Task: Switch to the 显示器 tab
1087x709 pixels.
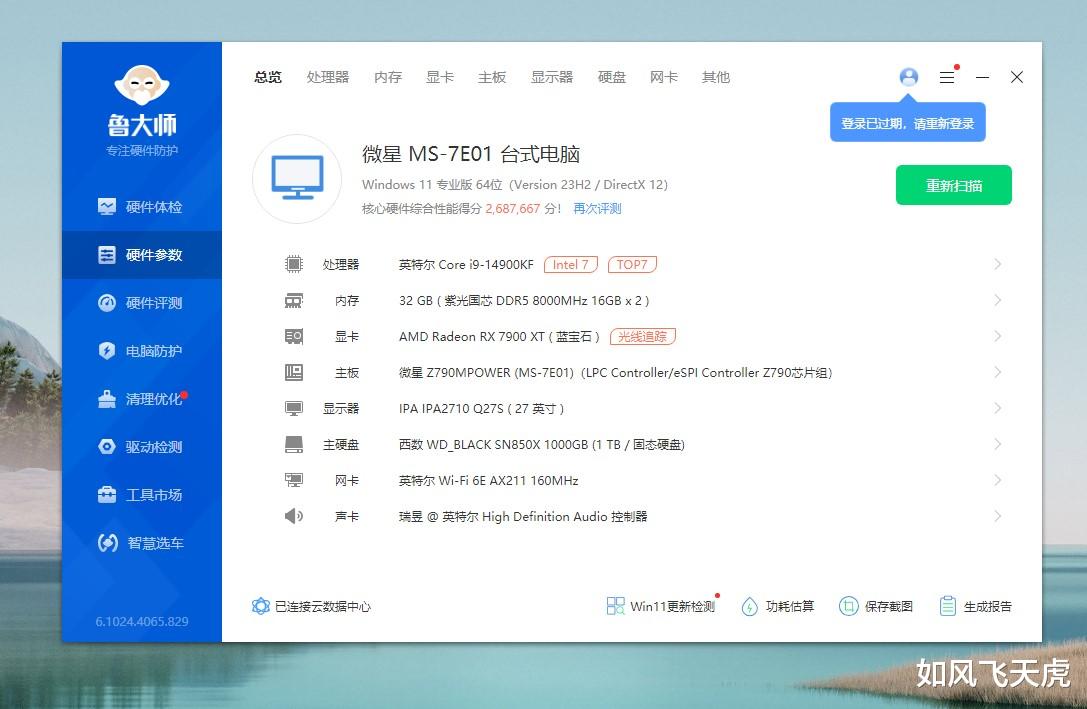Action: click(x=552, y=77)
